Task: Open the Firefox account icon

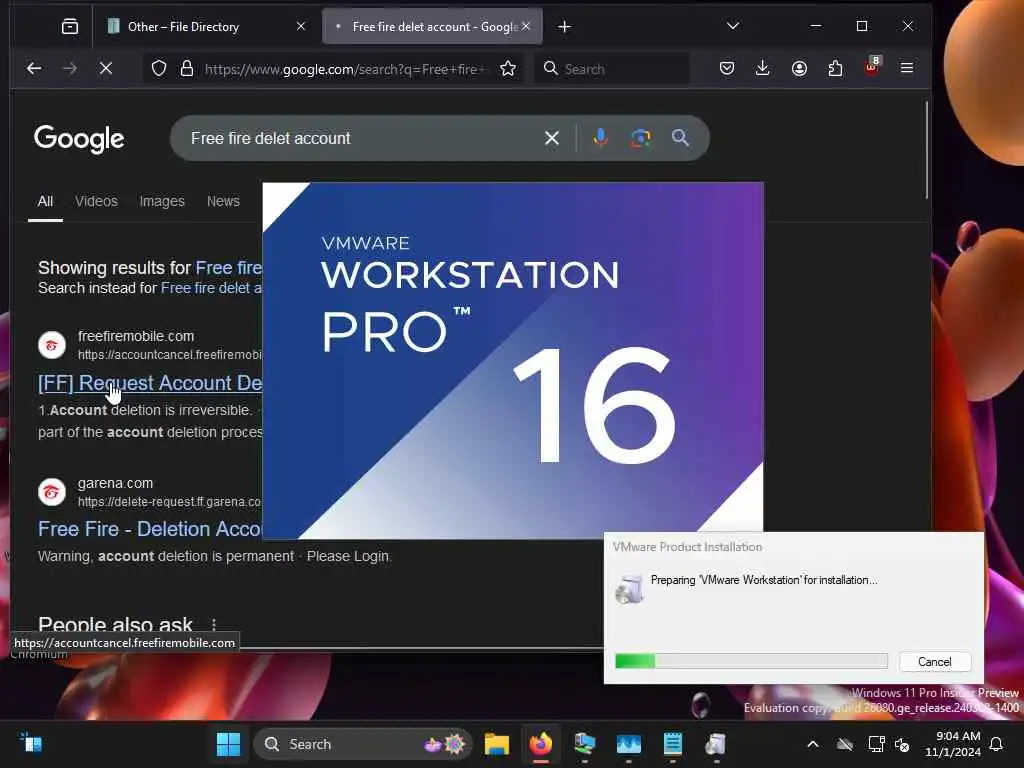Action: tap(799, 68)
